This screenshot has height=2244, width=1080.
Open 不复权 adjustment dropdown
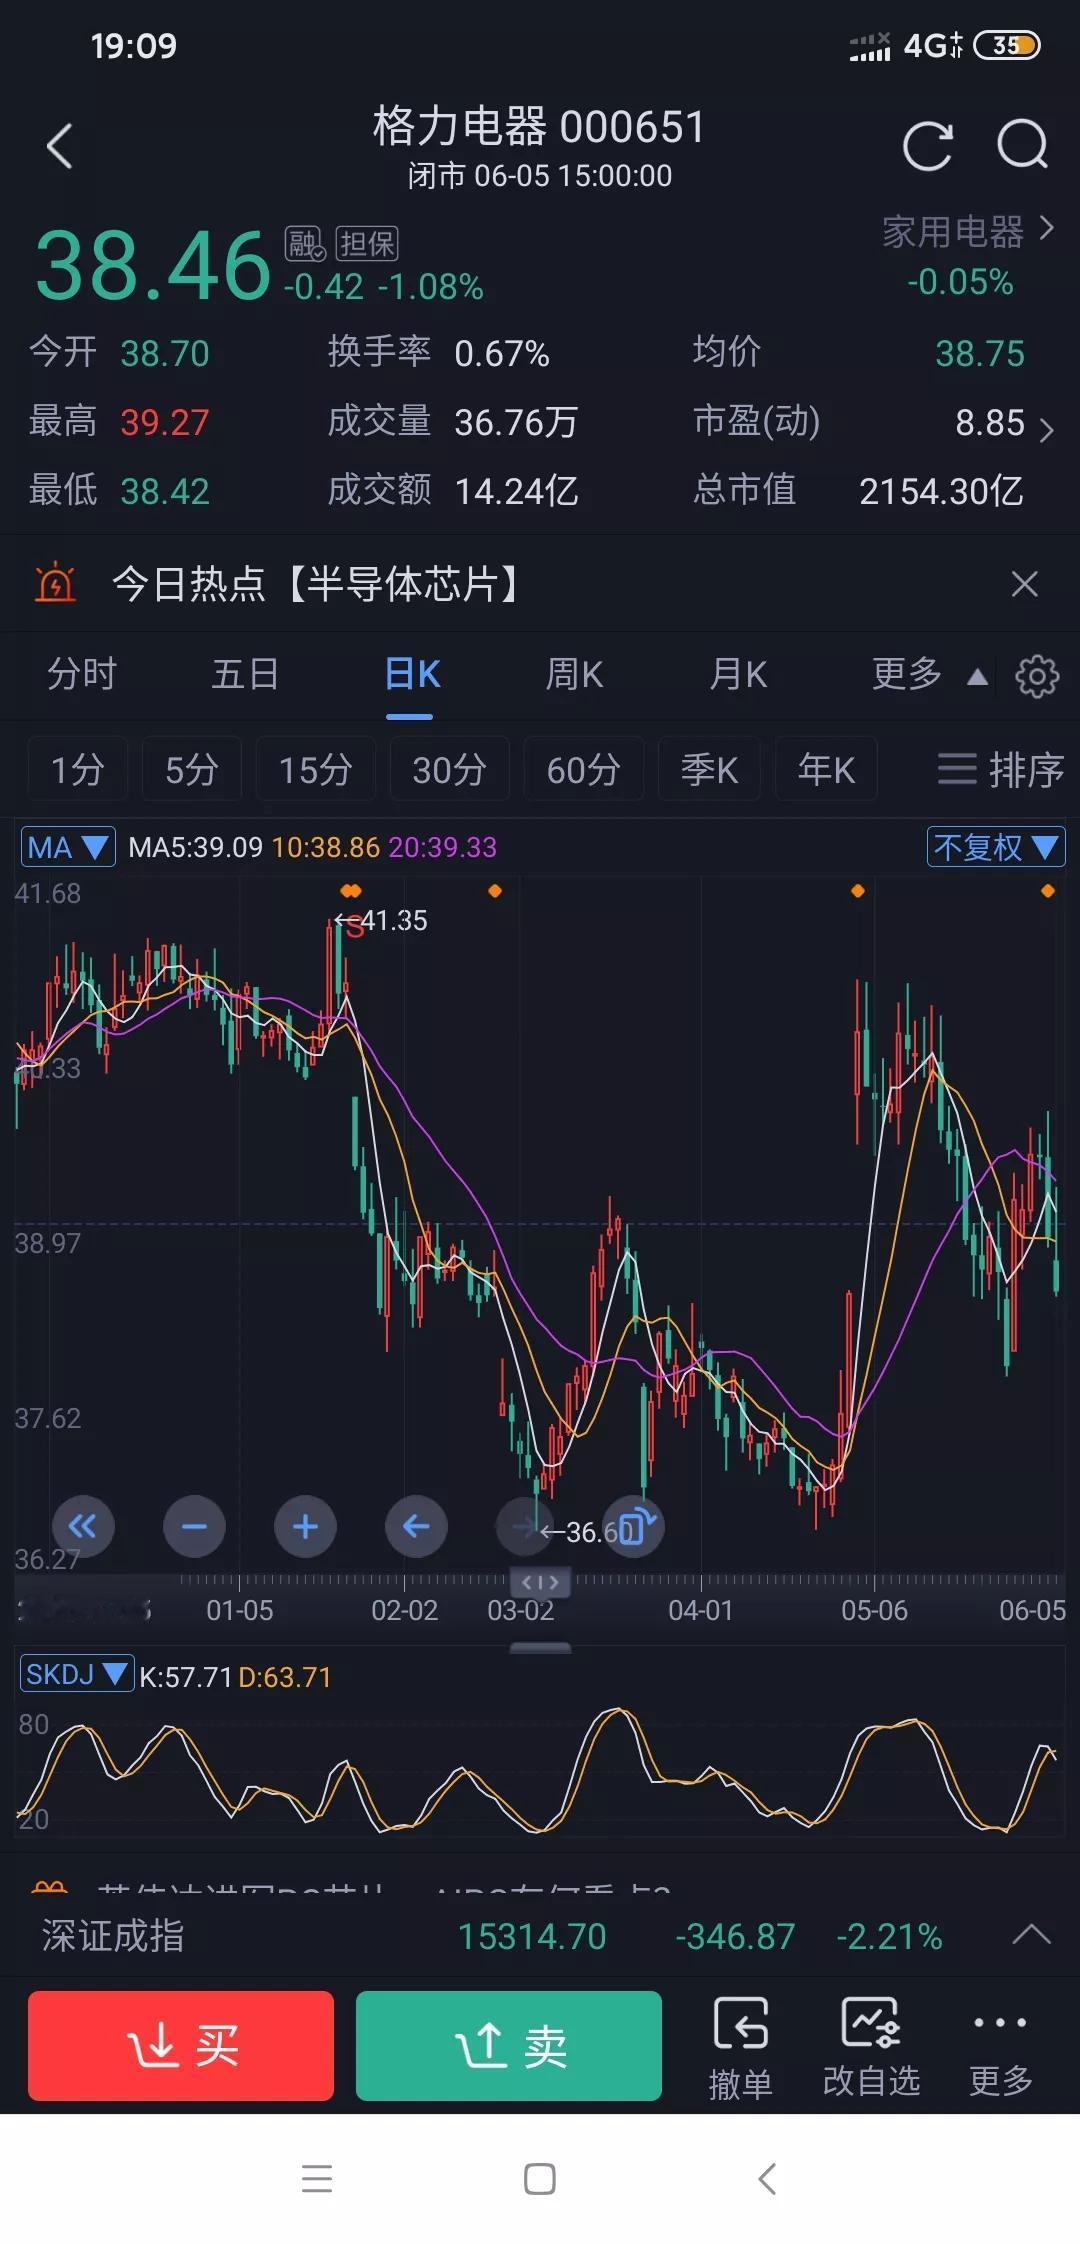[996, 848]
